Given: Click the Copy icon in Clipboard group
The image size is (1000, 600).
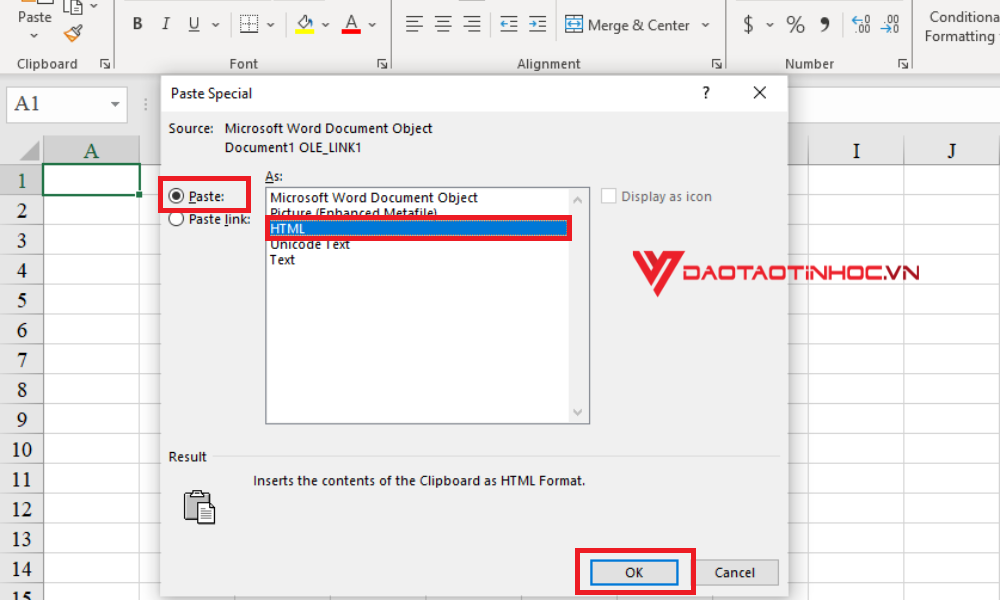Looking at the screenshot, I should point(73,6).
